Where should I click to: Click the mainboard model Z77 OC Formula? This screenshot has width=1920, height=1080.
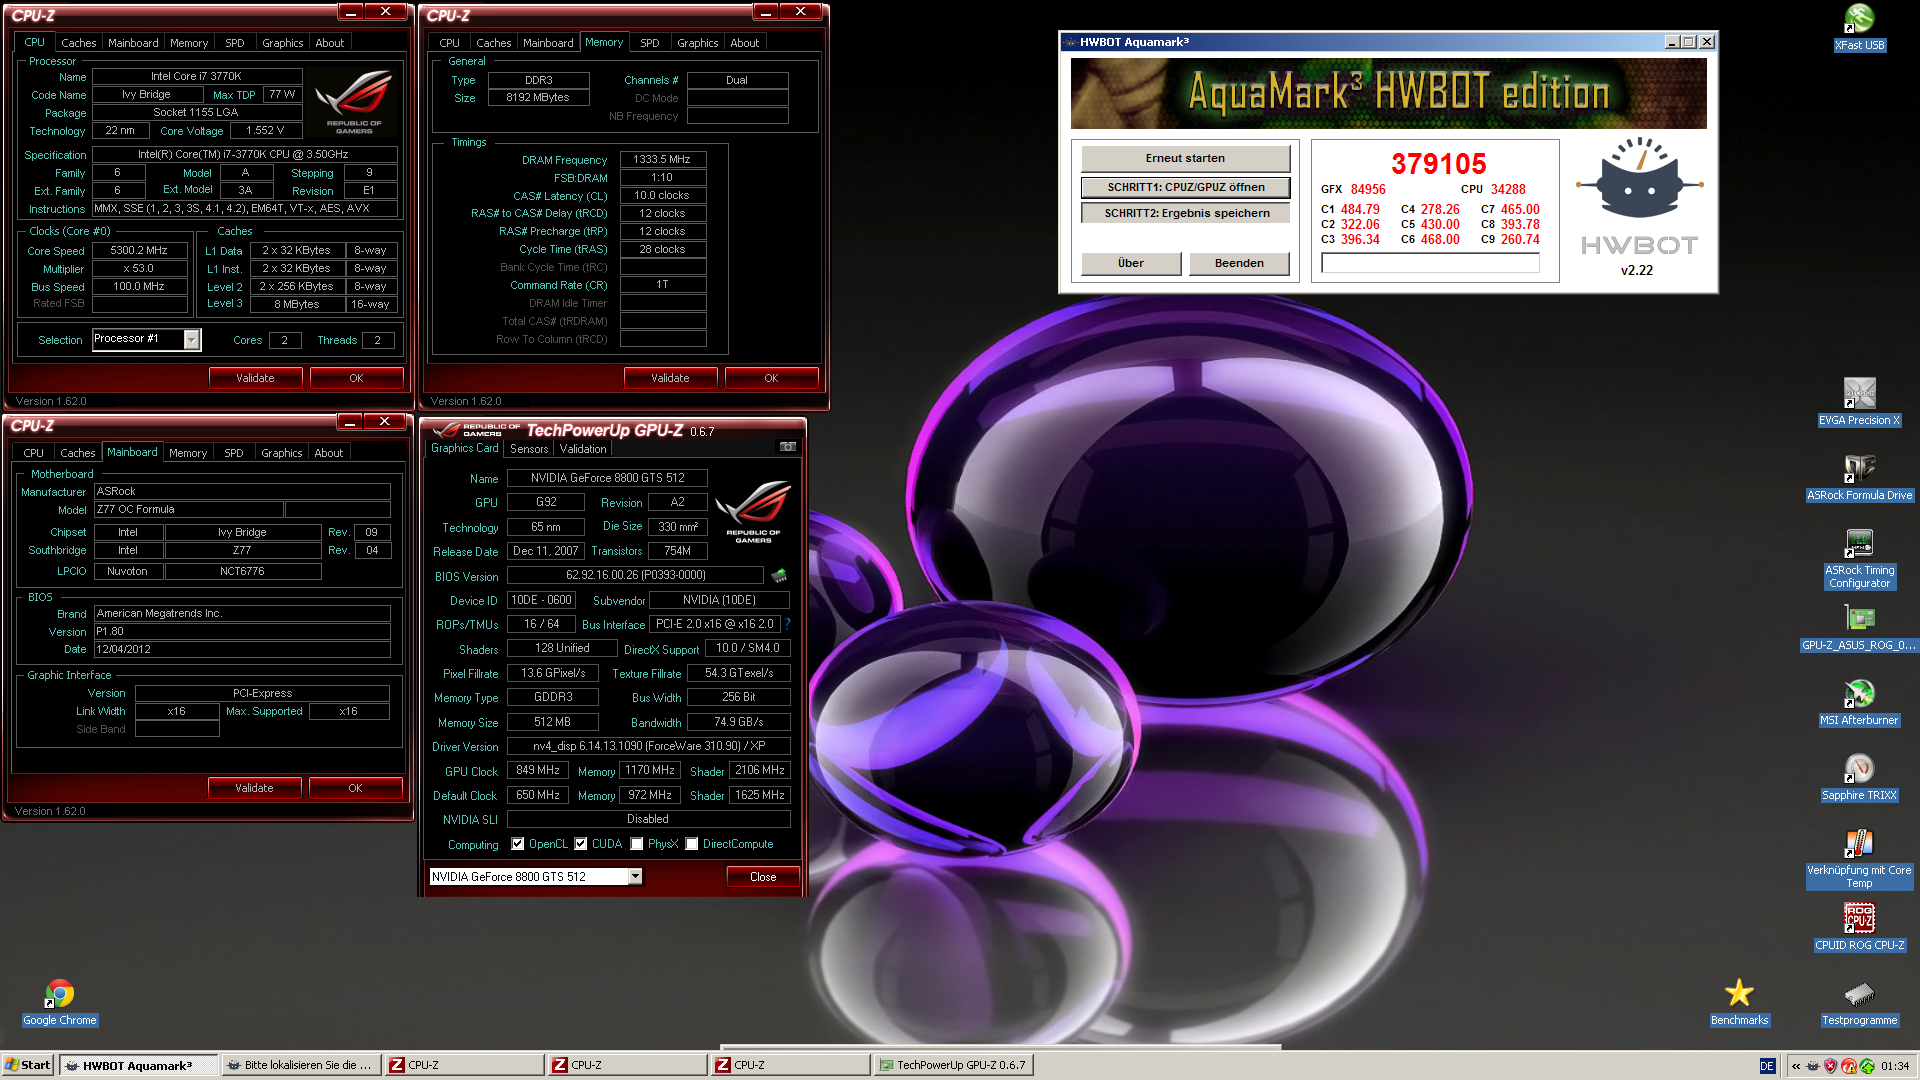pyautogui.click(x=188, y=510)
